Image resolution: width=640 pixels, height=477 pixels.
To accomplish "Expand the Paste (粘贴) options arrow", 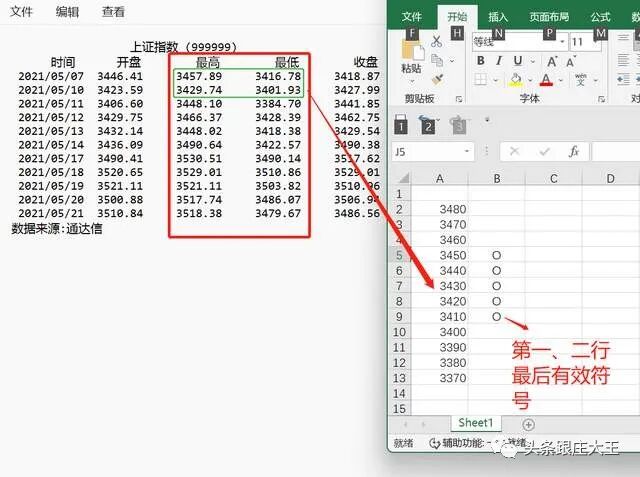I will 411,81.
